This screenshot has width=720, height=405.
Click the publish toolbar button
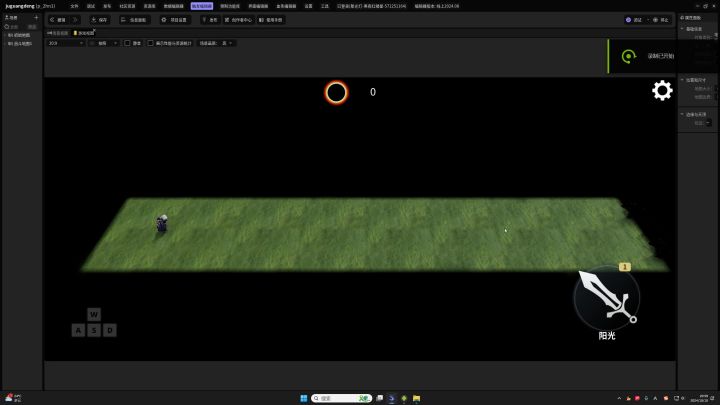pos(210,20)
